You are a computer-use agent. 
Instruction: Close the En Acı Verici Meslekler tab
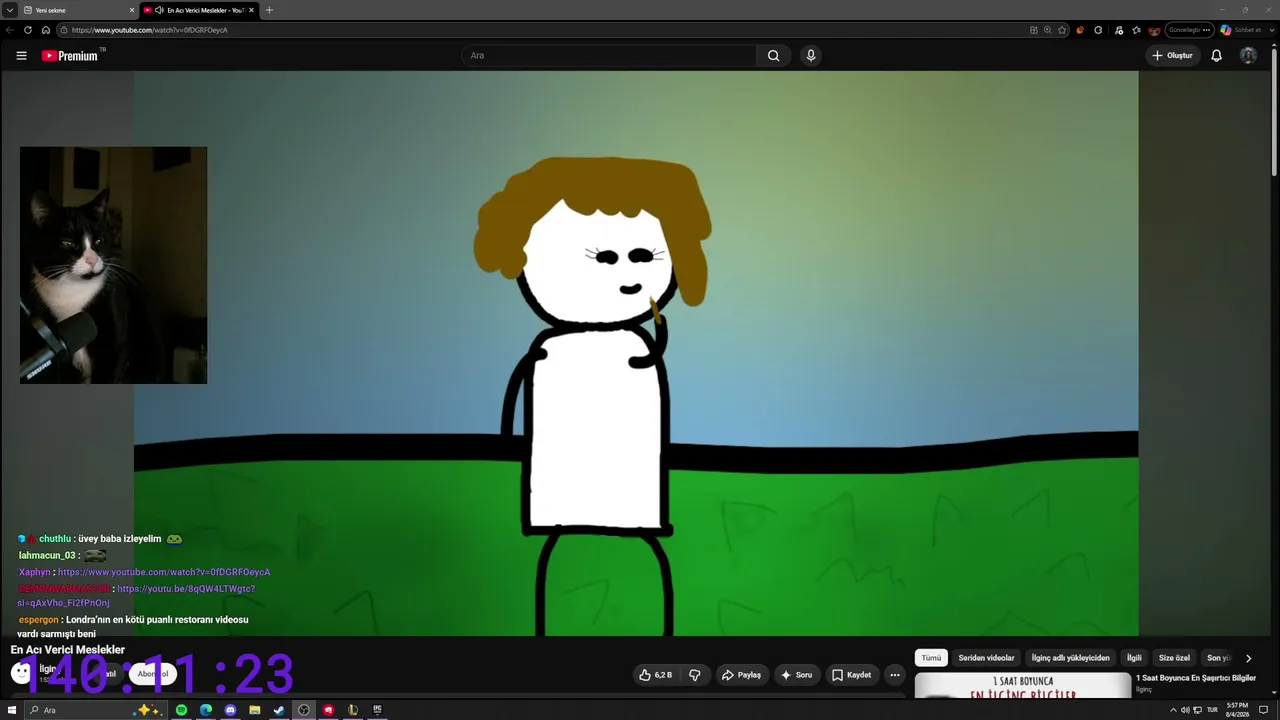coord(252,10)
